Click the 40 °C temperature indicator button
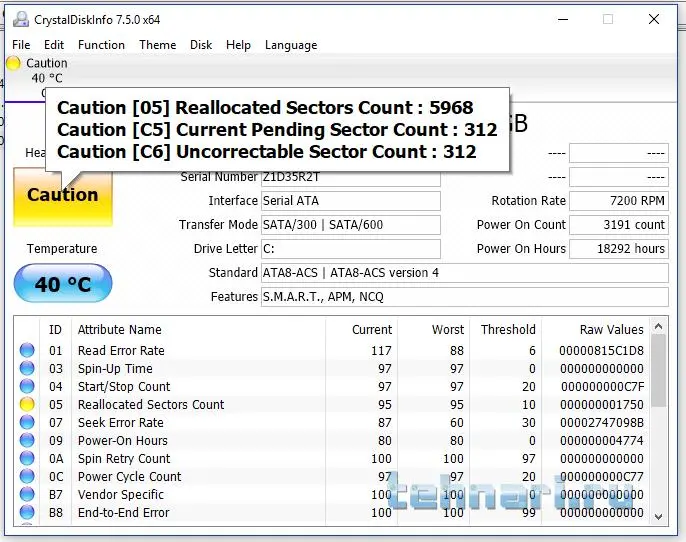 (x=62, y=284)
